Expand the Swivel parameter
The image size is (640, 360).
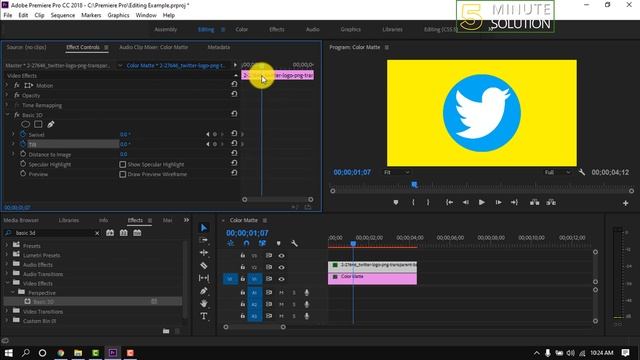click(13, 134)
